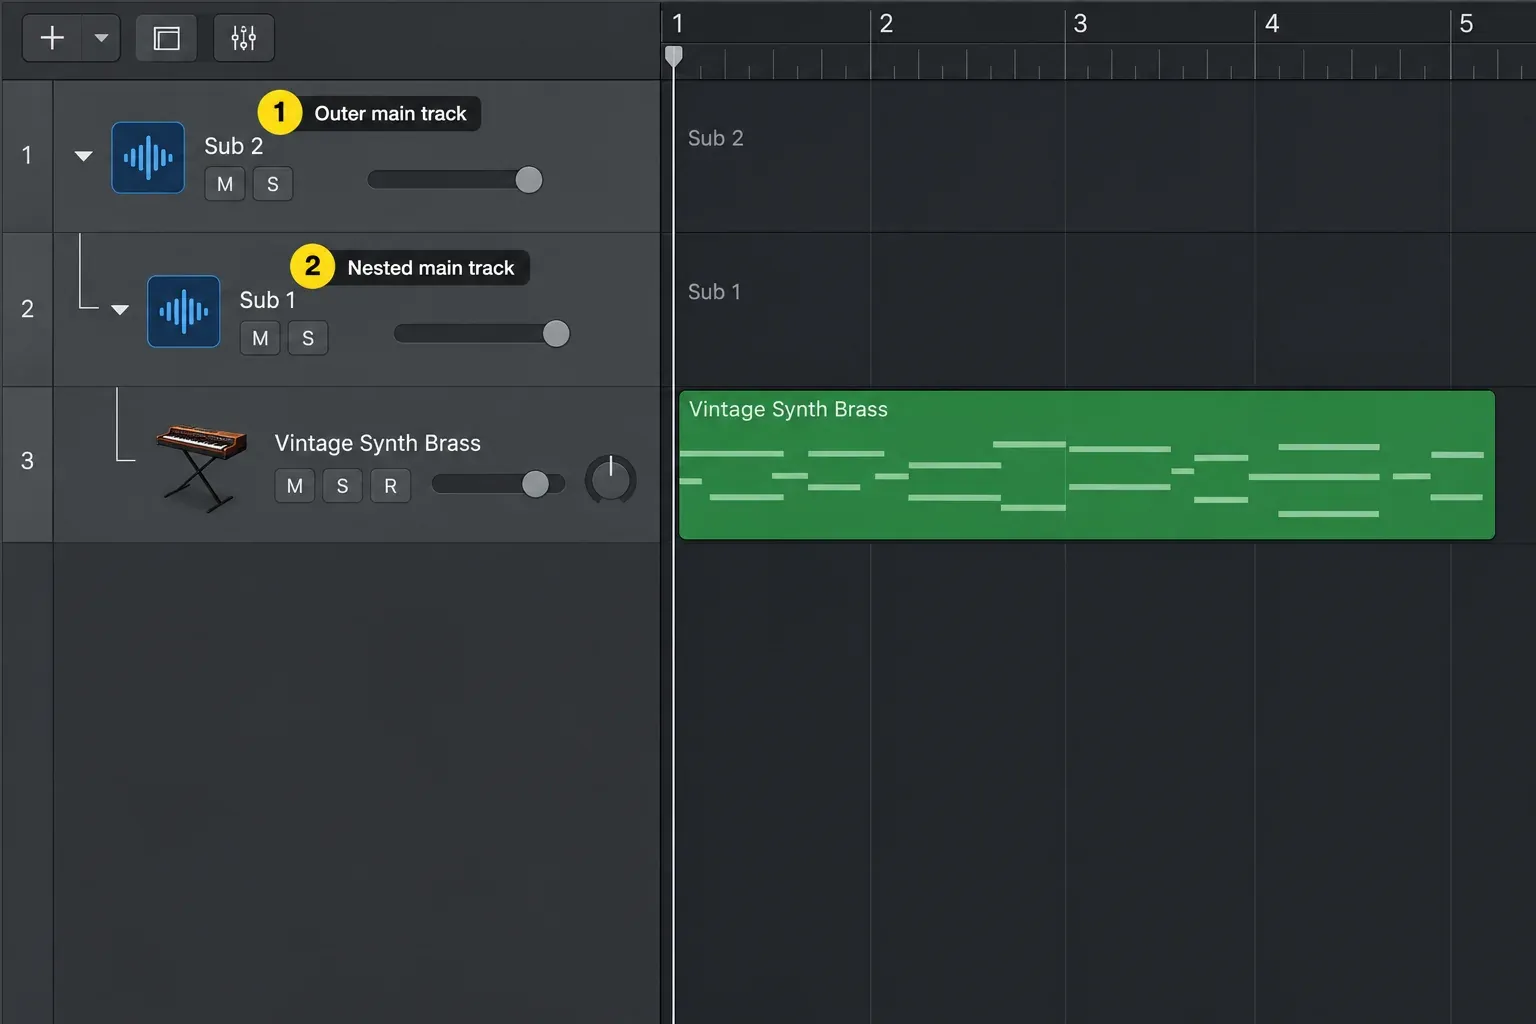Mute the Sub 1 track

(260, 338)
